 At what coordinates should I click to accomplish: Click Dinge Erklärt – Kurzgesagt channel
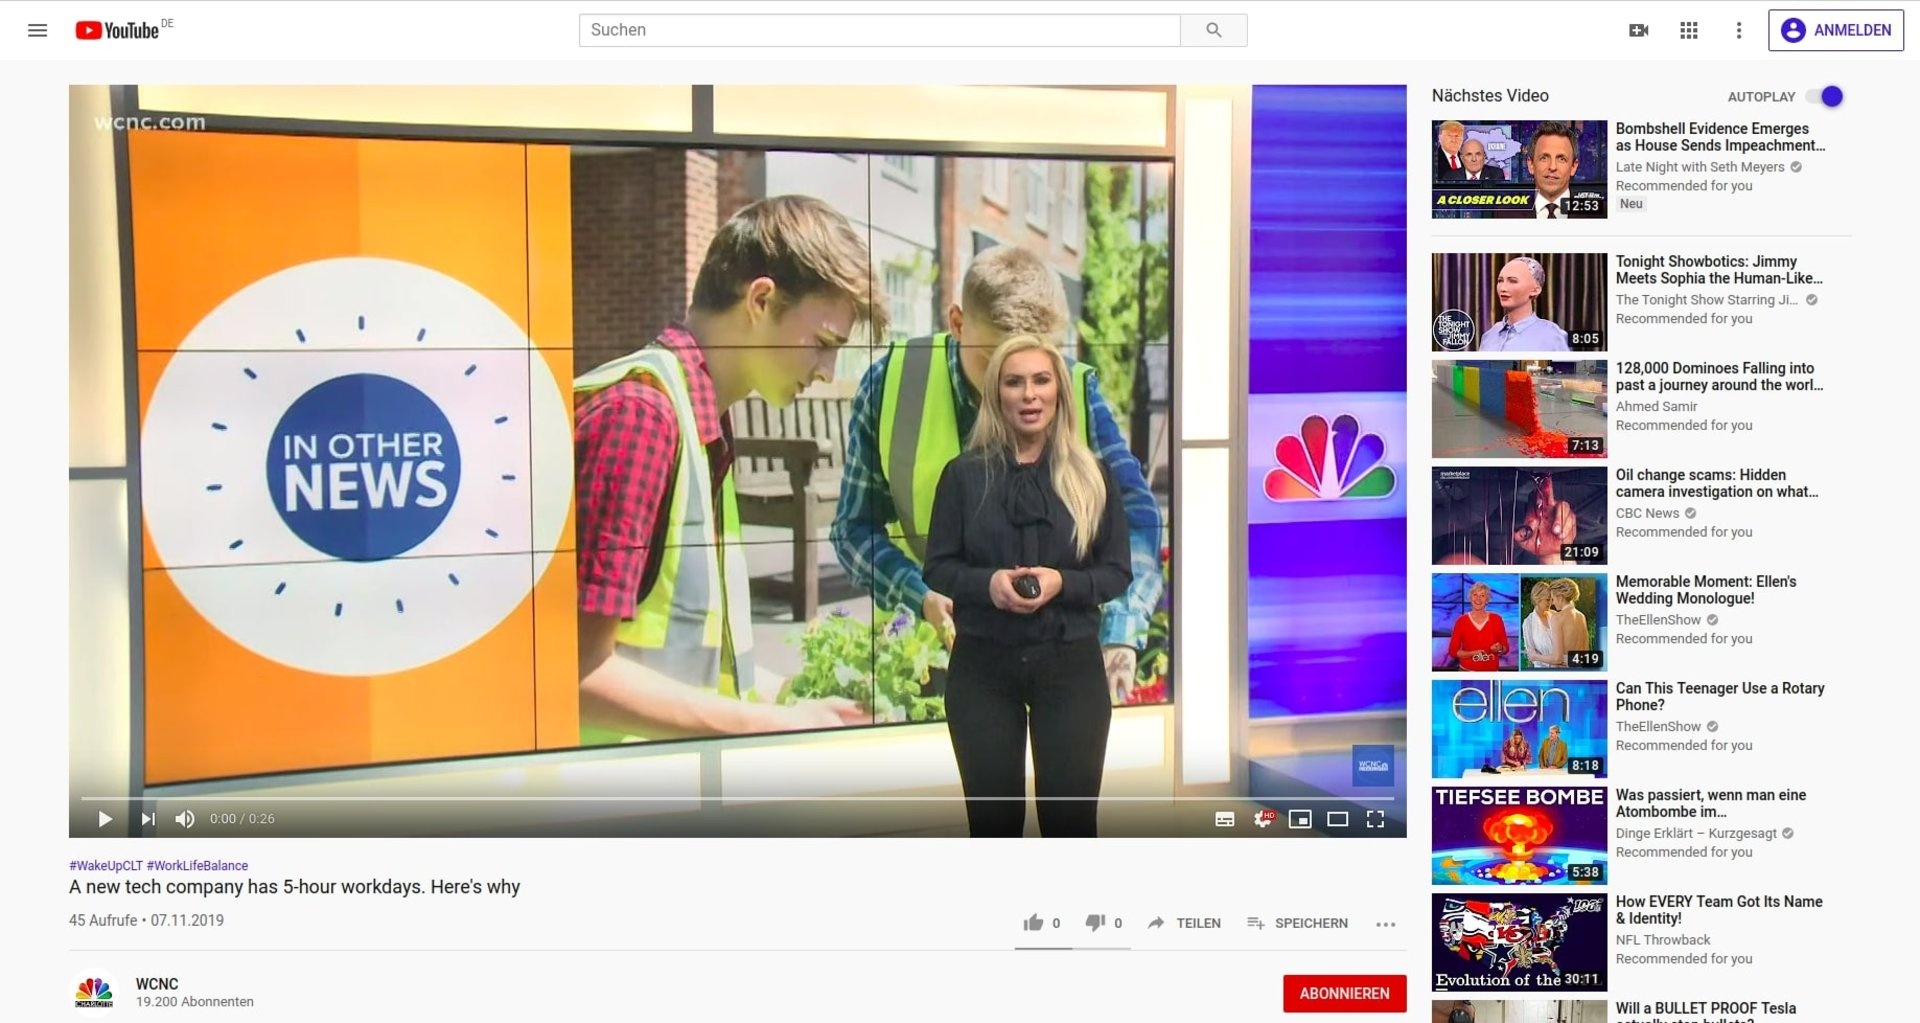(1696, 834)
